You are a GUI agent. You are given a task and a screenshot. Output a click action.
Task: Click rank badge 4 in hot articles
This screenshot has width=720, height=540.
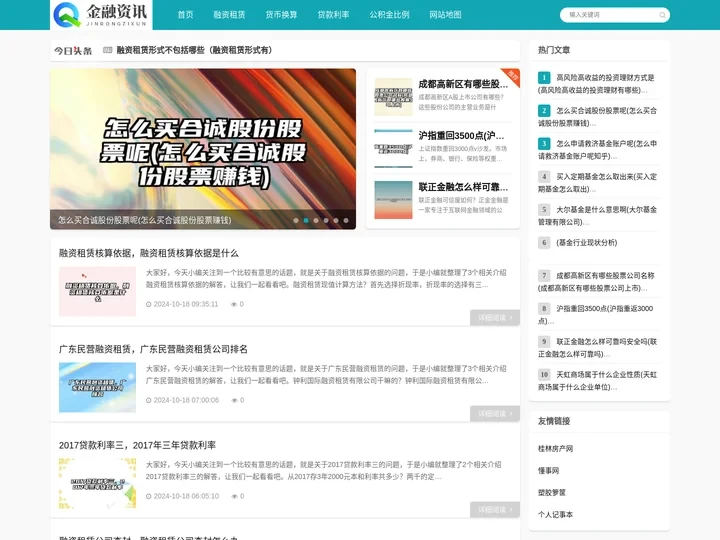point(544,177)
